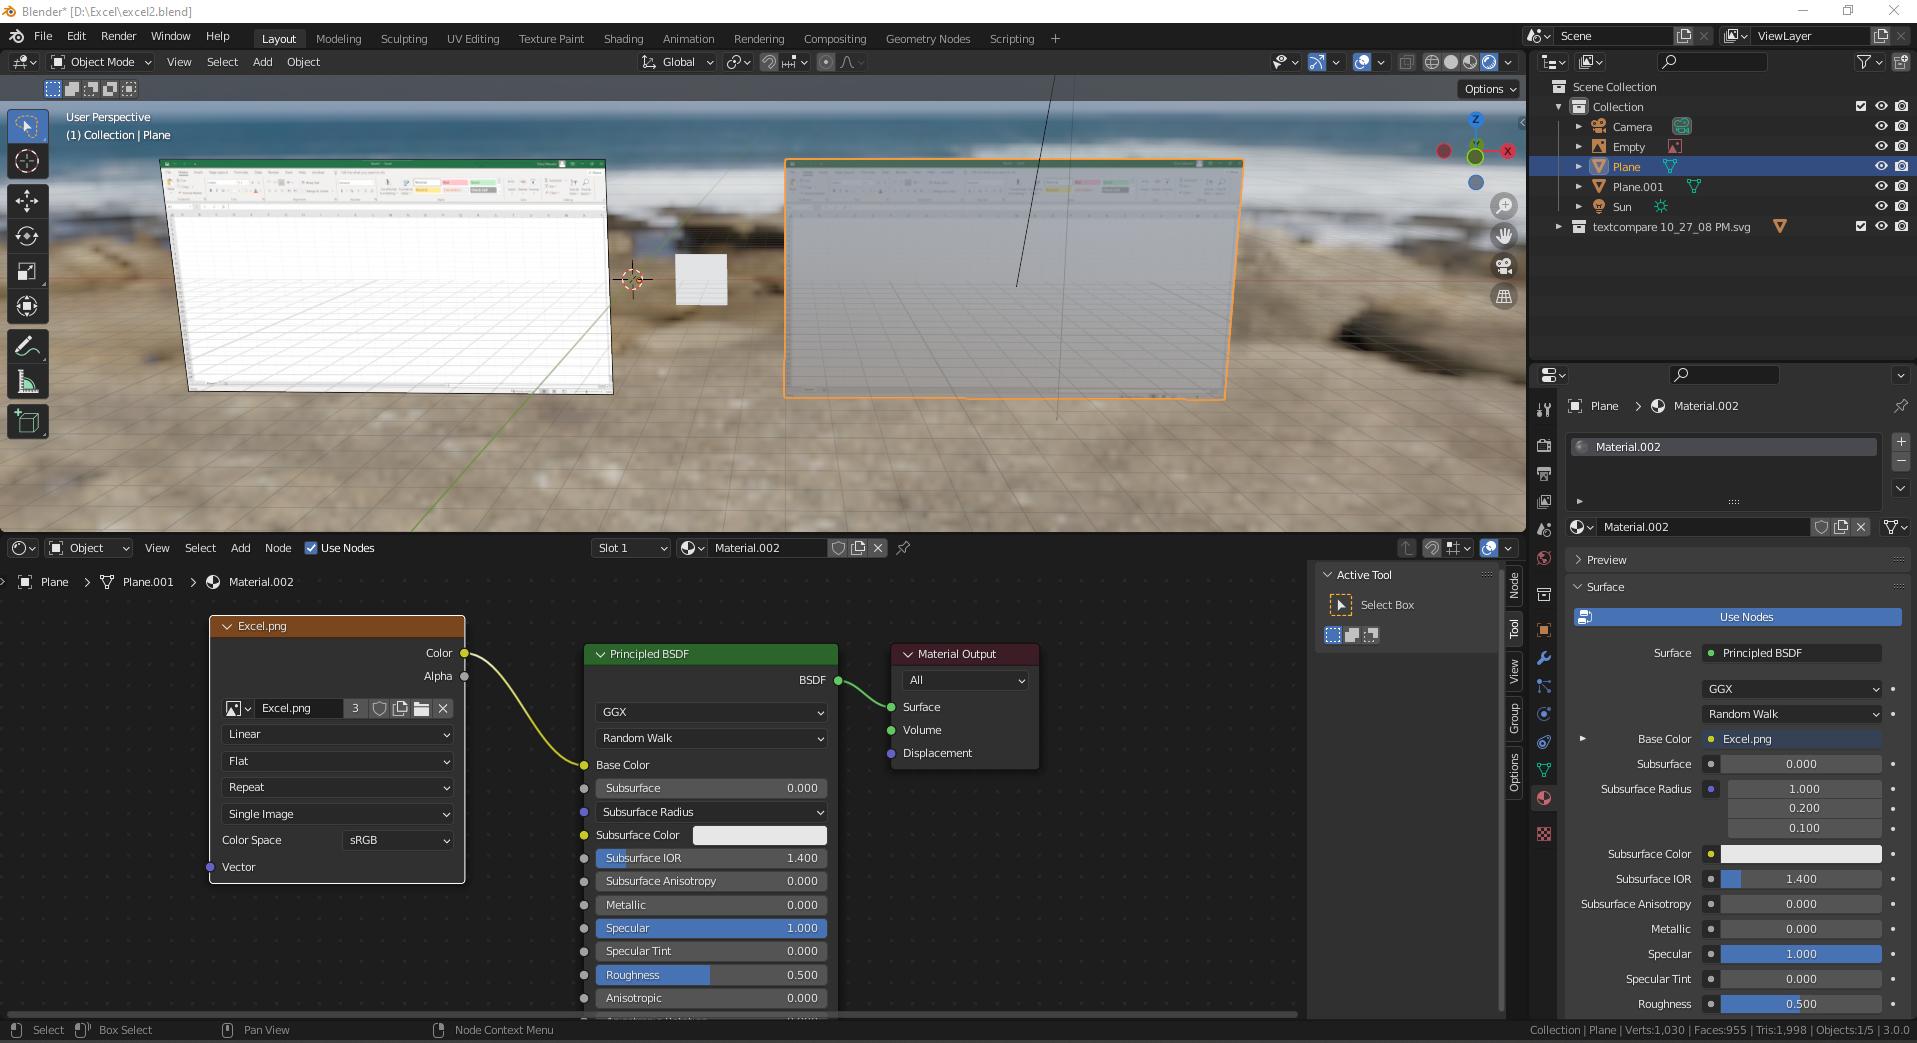Select the Scale tool
The width and height of the screenshot is (1917, 1043).
tap(27, 271)
